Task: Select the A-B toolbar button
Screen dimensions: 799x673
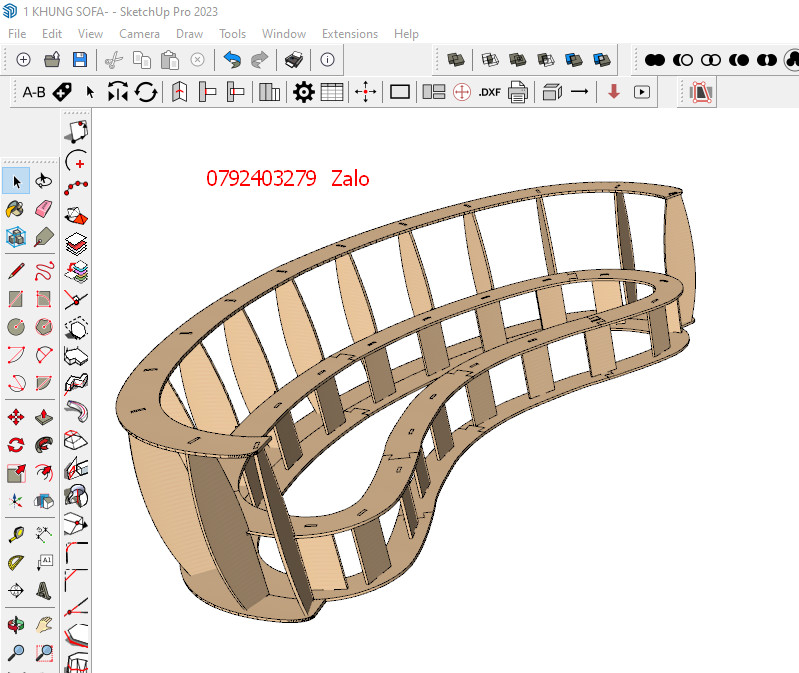Action: pos(34,92)
